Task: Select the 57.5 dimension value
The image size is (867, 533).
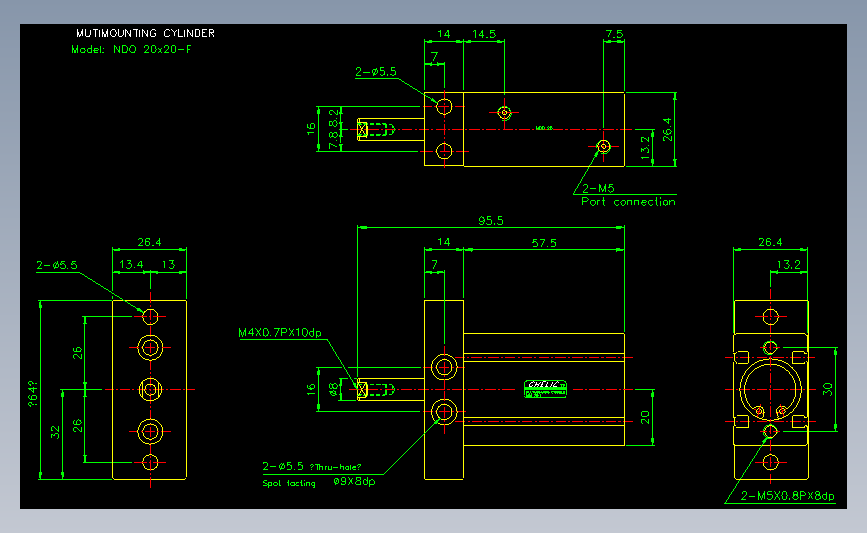Action: point(544,243)
